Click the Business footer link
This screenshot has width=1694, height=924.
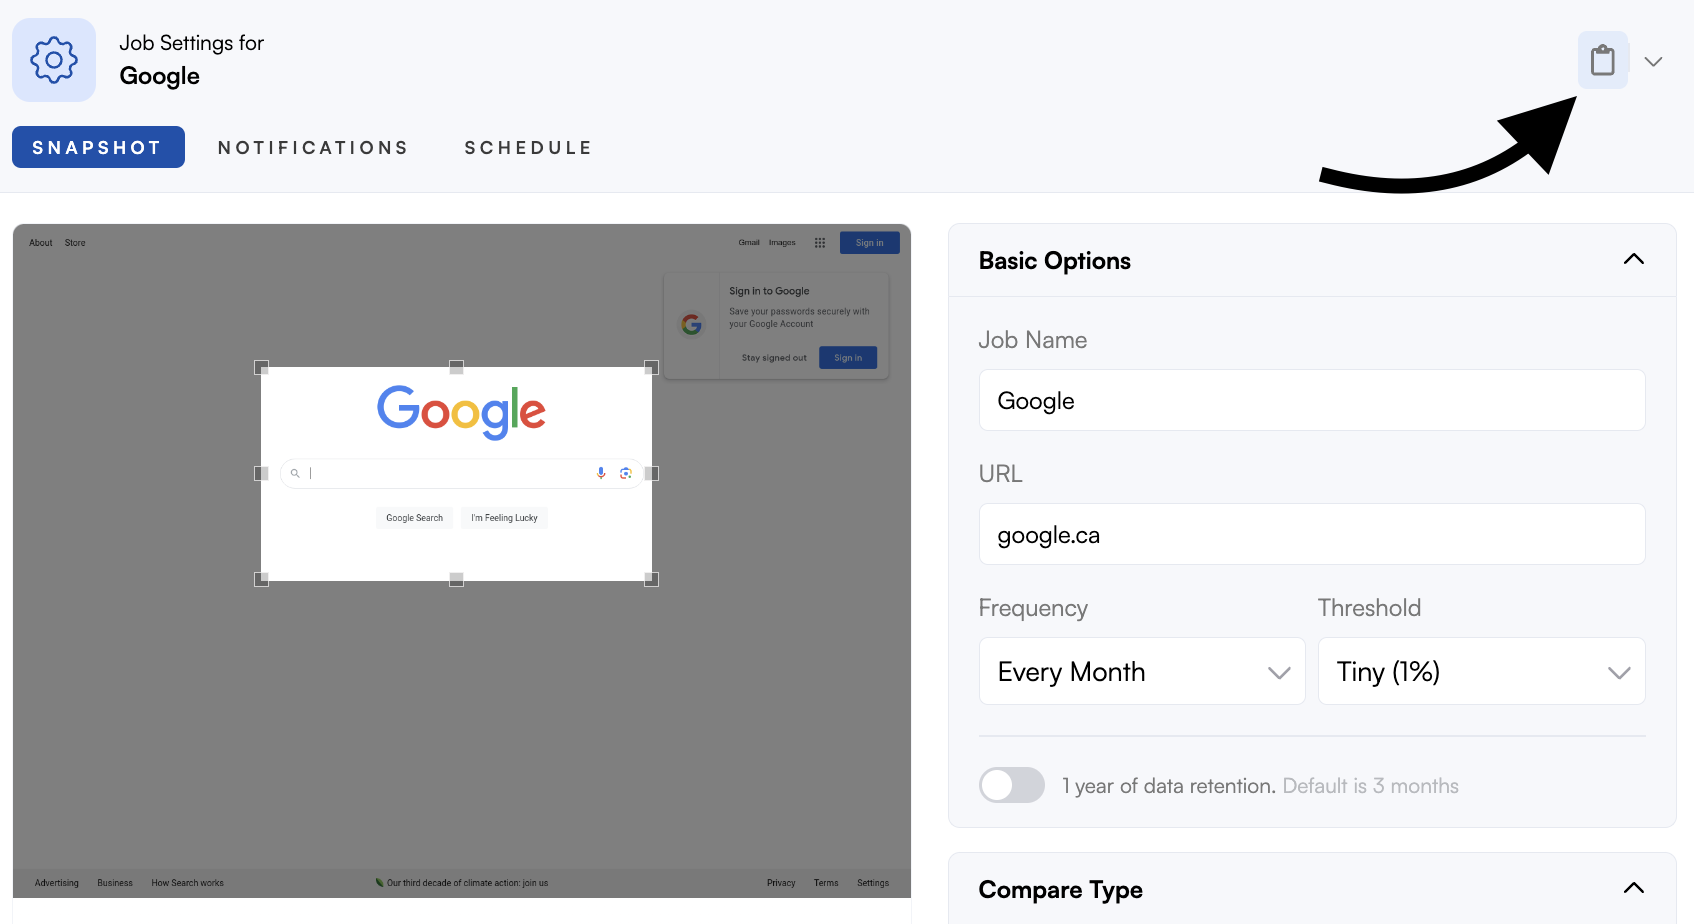click(x=115, y=883)
